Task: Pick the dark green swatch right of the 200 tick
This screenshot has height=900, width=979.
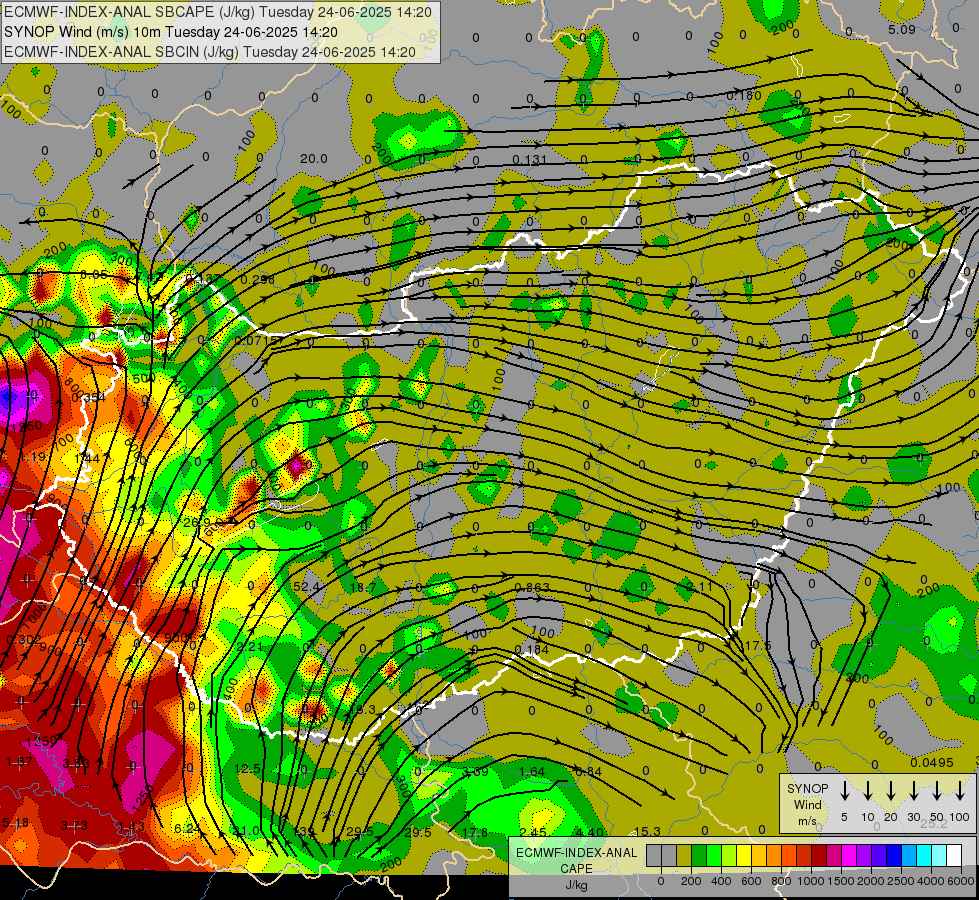Action: pos(699,856)
